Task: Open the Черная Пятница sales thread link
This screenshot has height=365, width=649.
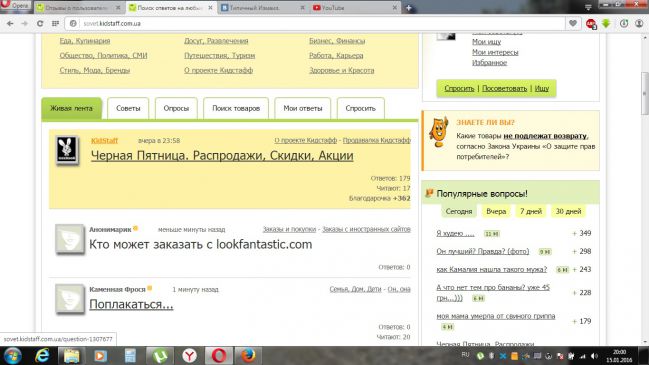Action: pyautogui.click(x=222, y=156)
